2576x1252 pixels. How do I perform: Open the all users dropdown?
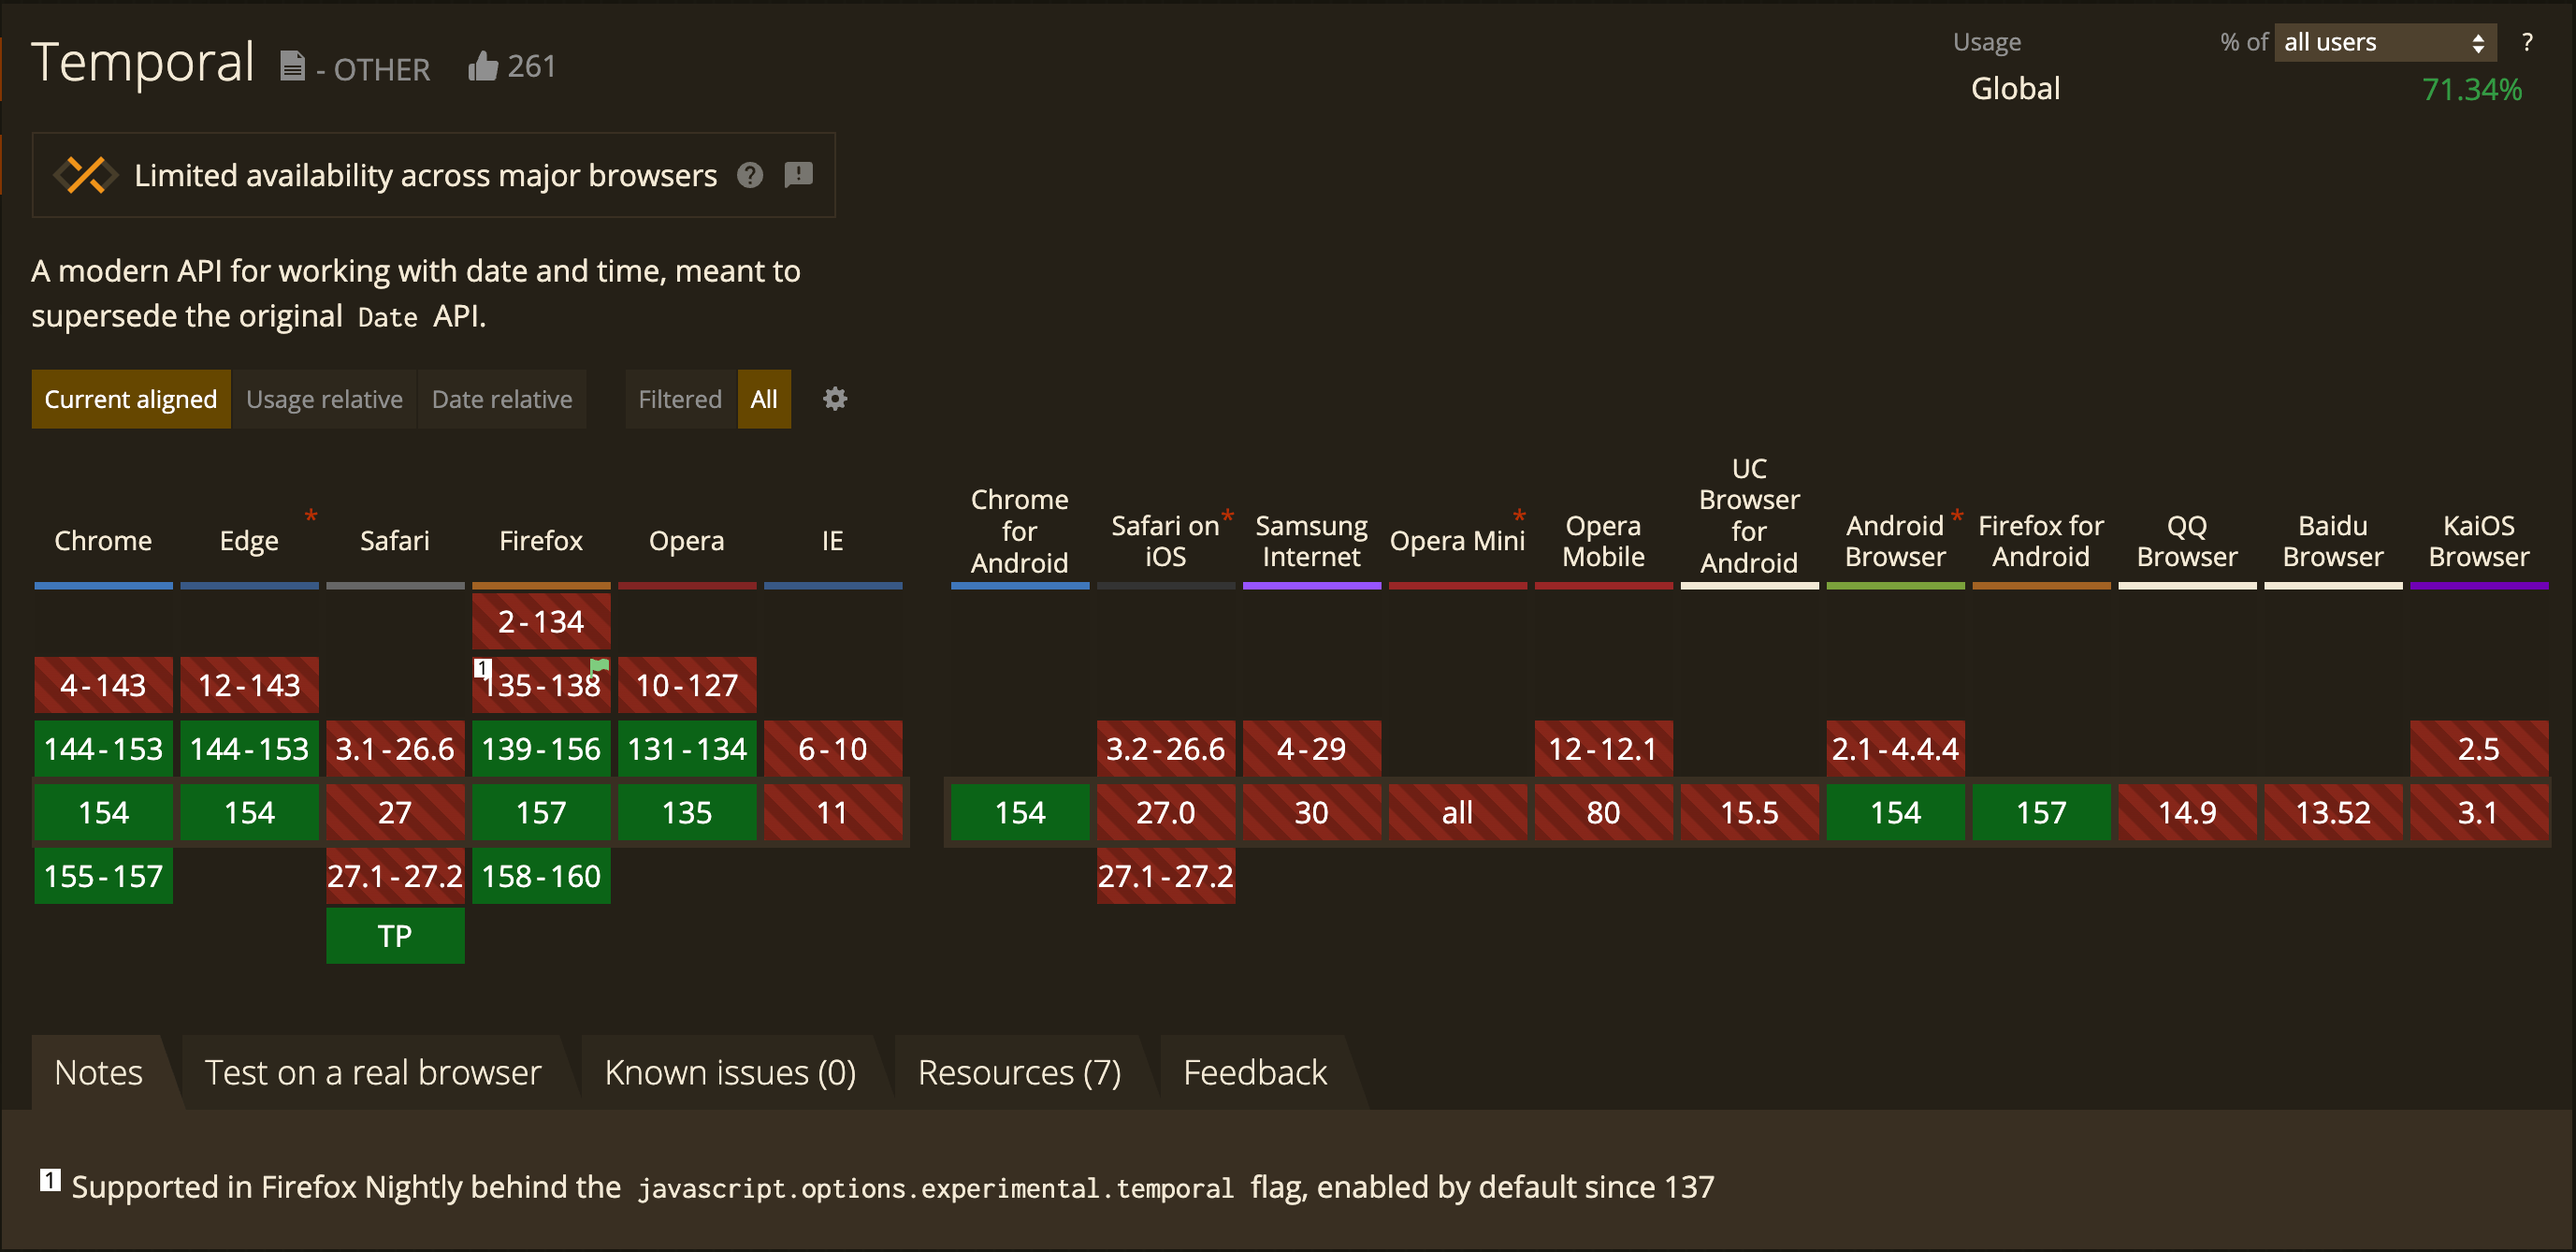point(2385,42)
